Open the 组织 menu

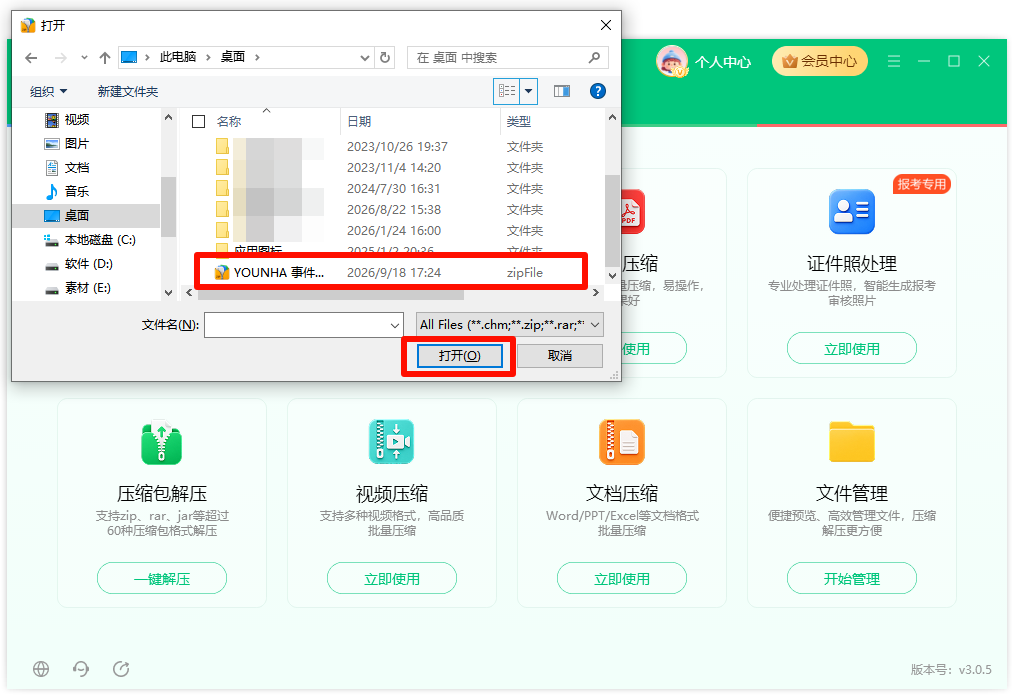(x=48, y=92)
